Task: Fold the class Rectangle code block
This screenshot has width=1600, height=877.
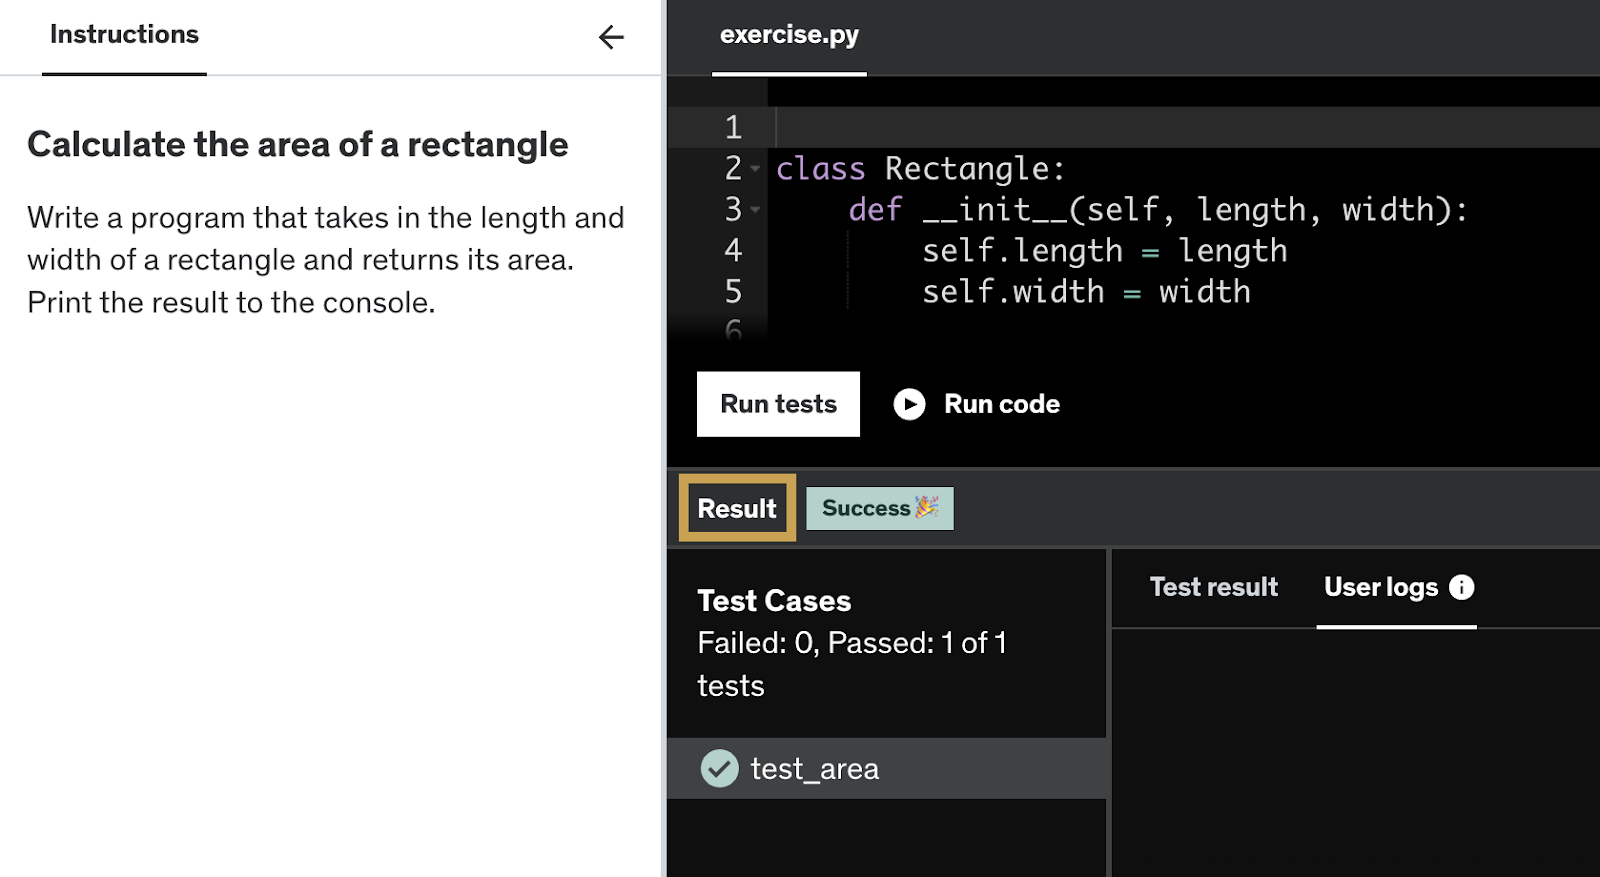Action: click(755, 169)
